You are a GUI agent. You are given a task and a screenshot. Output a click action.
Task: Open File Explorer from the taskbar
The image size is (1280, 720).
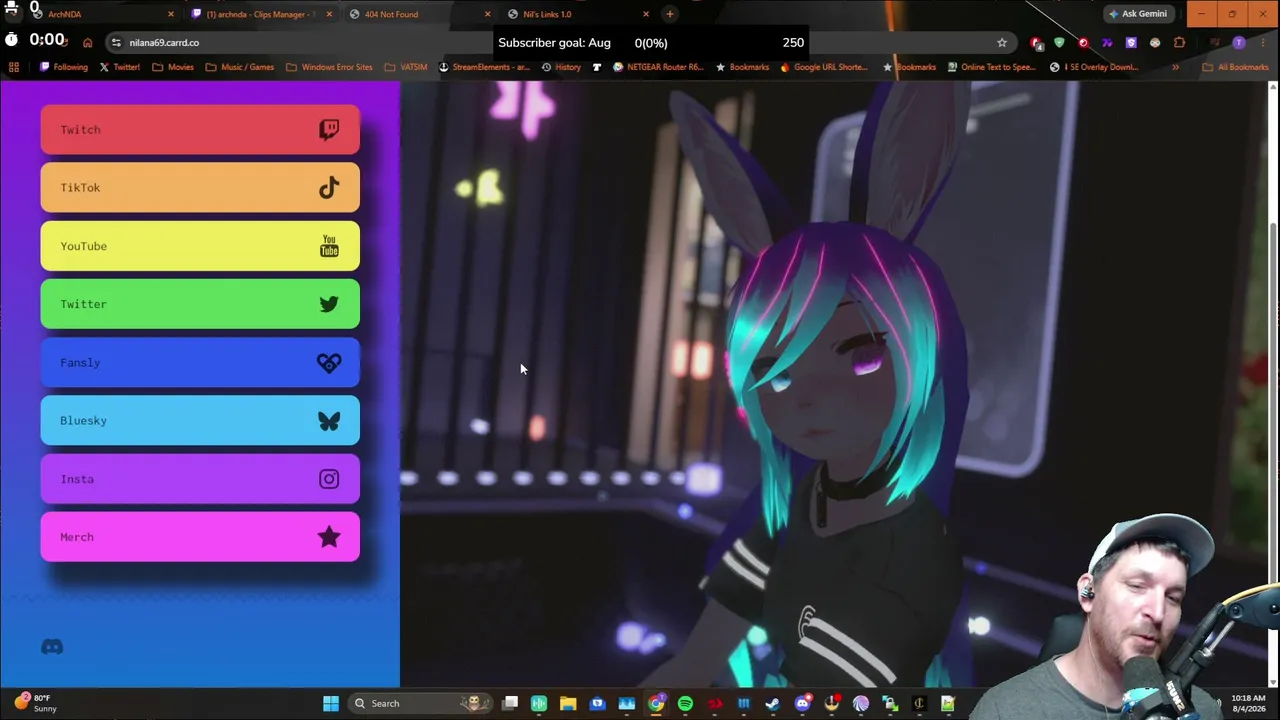[x=568, y=703]
